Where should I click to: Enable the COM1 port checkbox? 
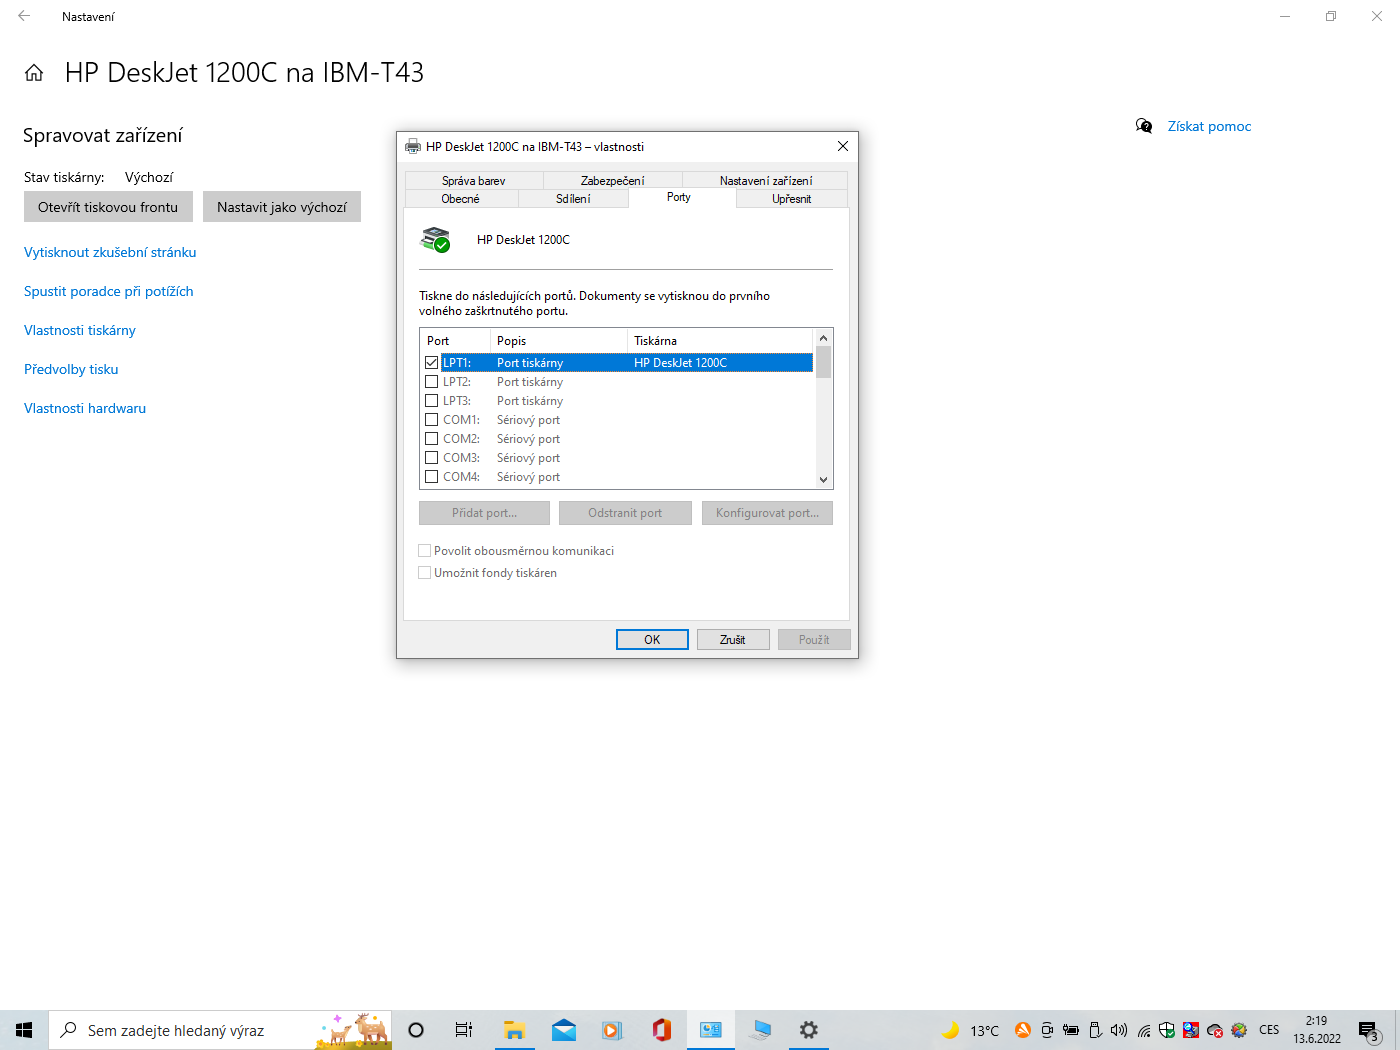pos(432,420)
